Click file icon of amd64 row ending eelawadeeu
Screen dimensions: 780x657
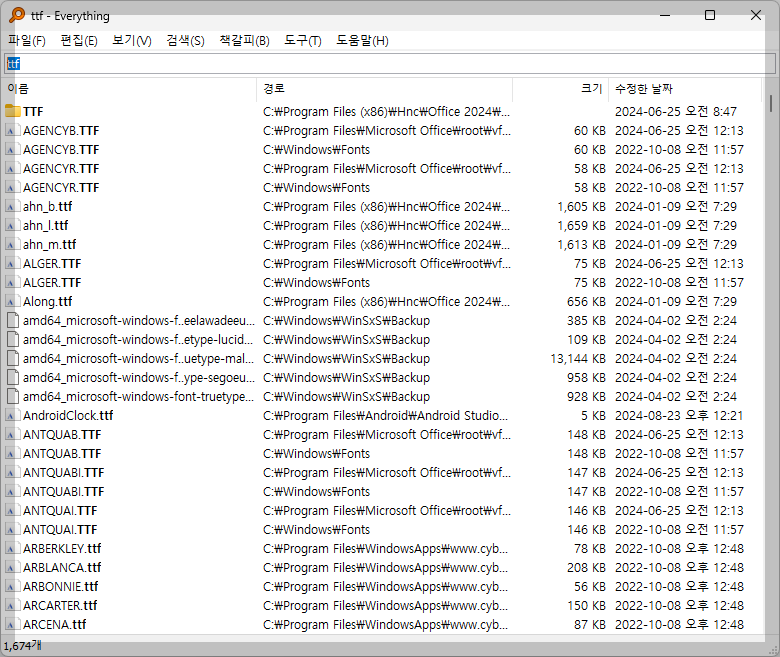[13, 320]
